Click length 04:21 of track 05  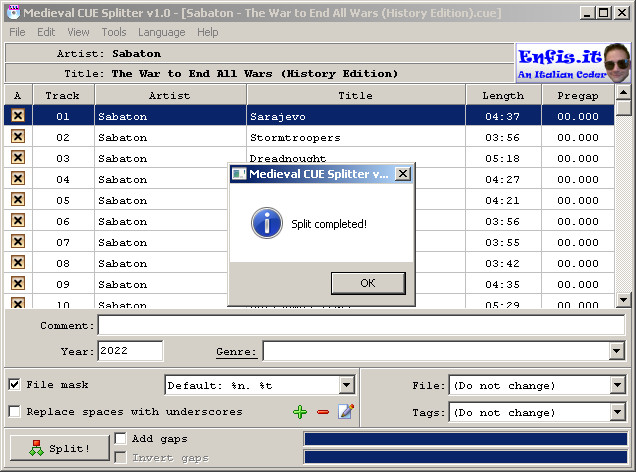click(x=503, y=201)
